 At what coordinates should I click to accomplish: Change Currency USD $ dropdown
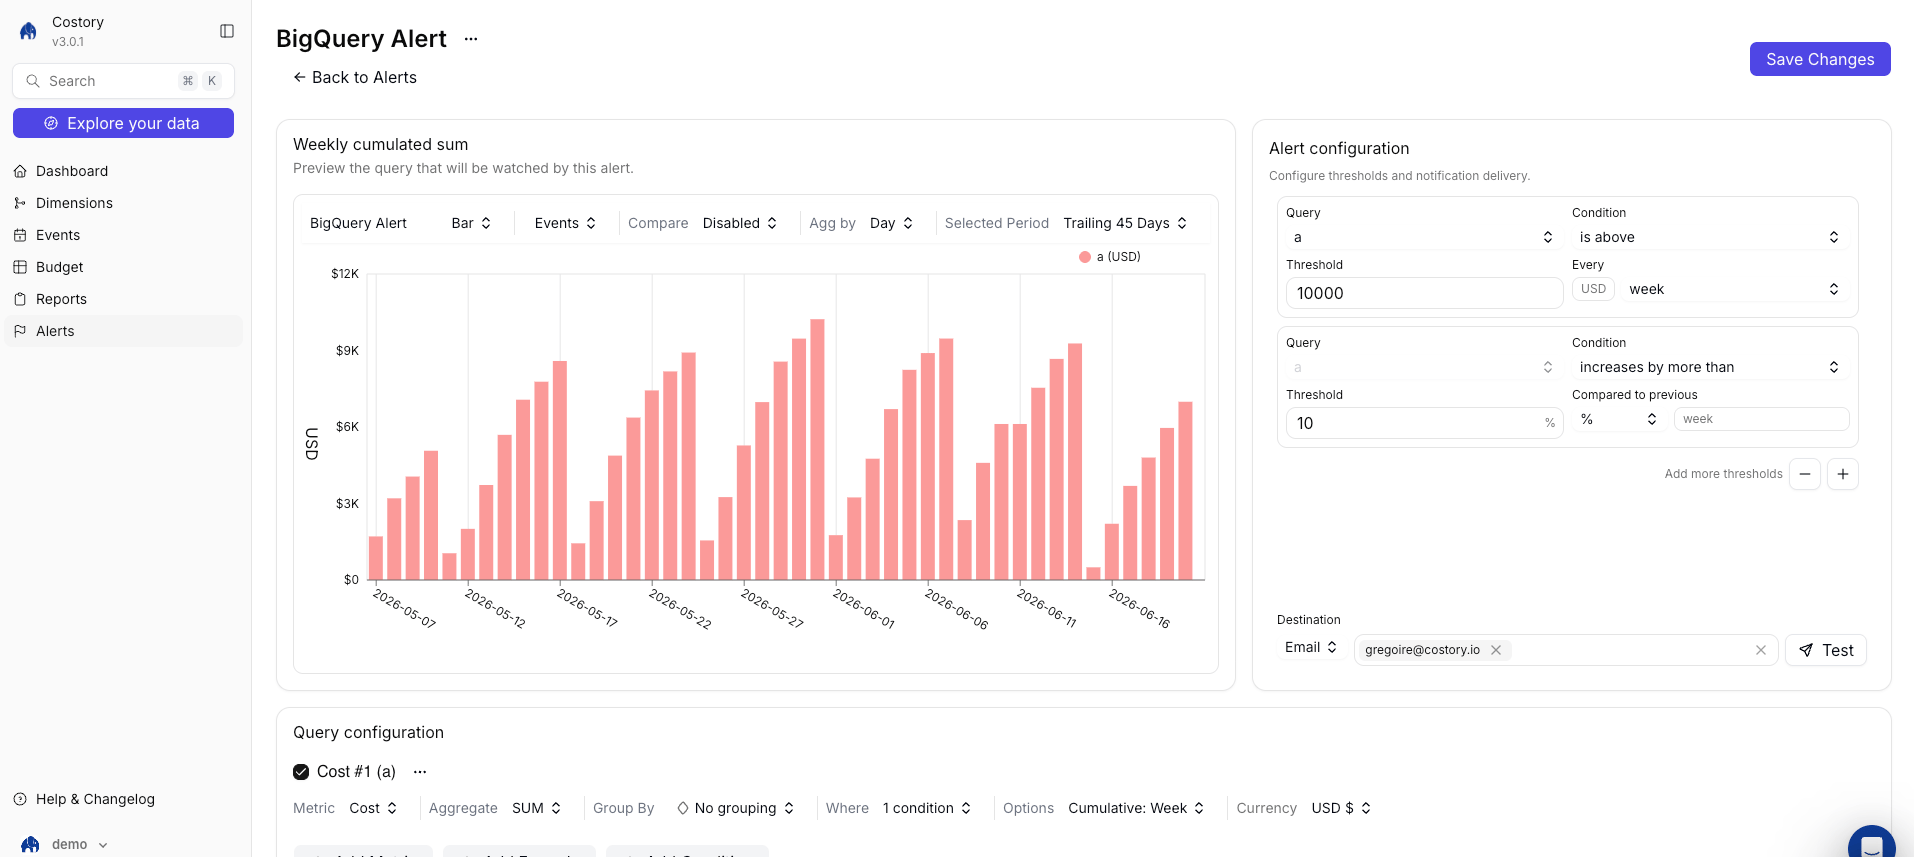(1341, 808)
